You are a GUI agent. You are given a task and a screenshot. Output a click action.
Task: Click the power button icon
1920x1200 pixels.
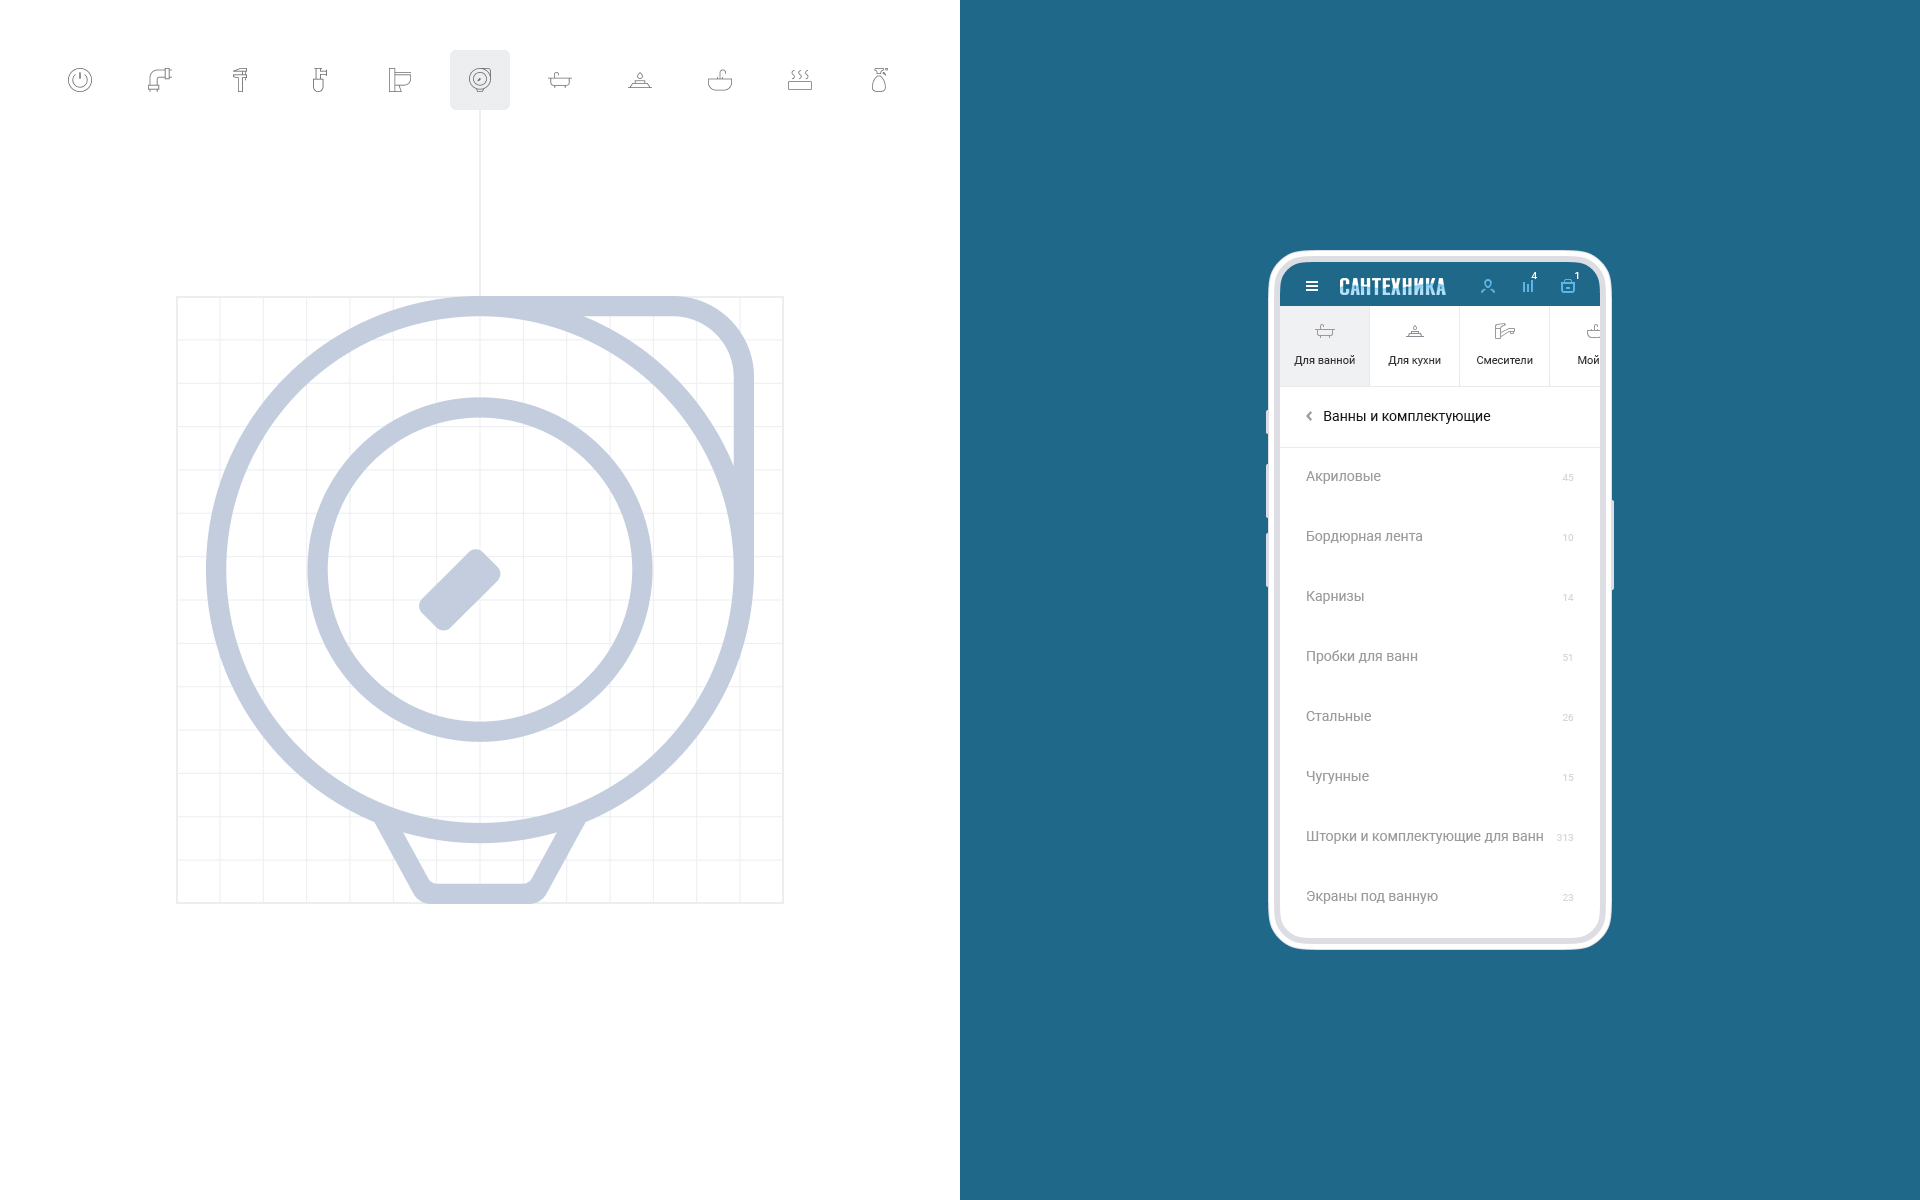click(x=80, y=80)
